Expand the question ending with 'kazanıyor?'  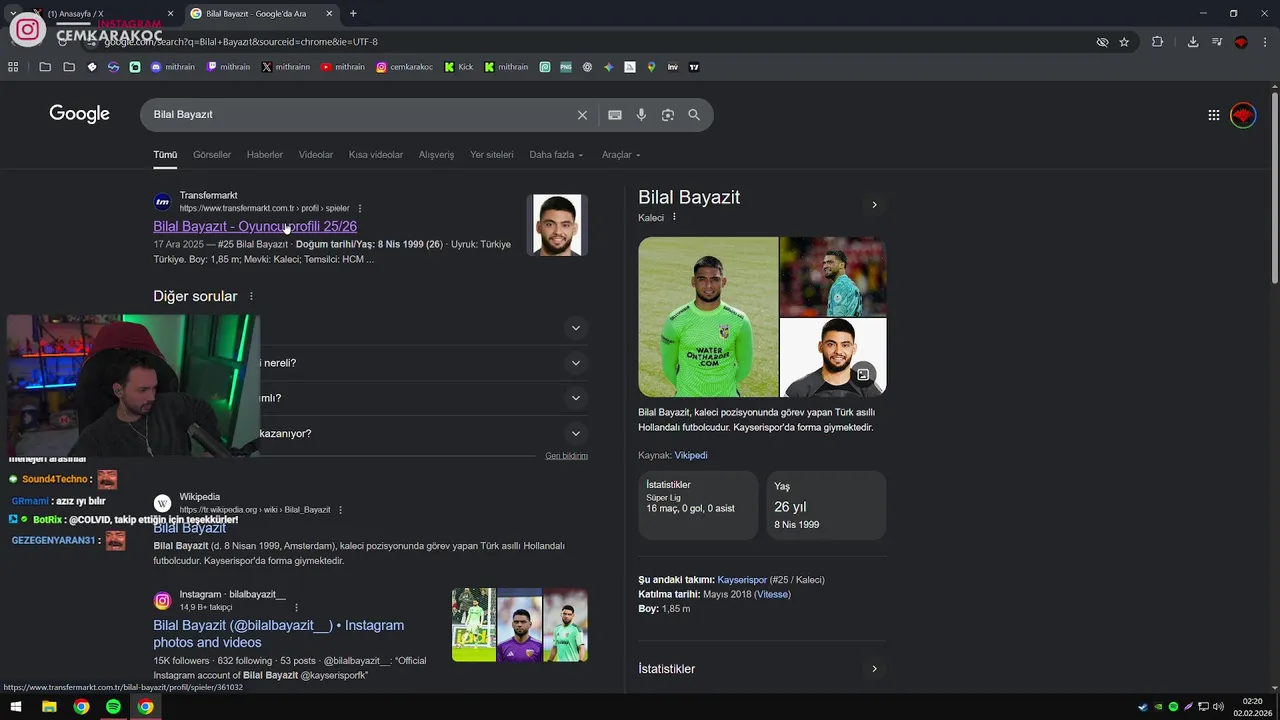(575, 433)
